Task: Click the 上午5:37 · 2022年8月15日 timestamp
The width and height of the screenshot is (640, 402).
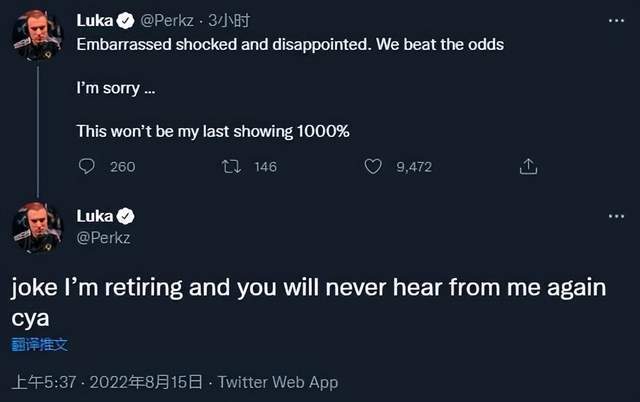Action: click(x=107, y=382)
